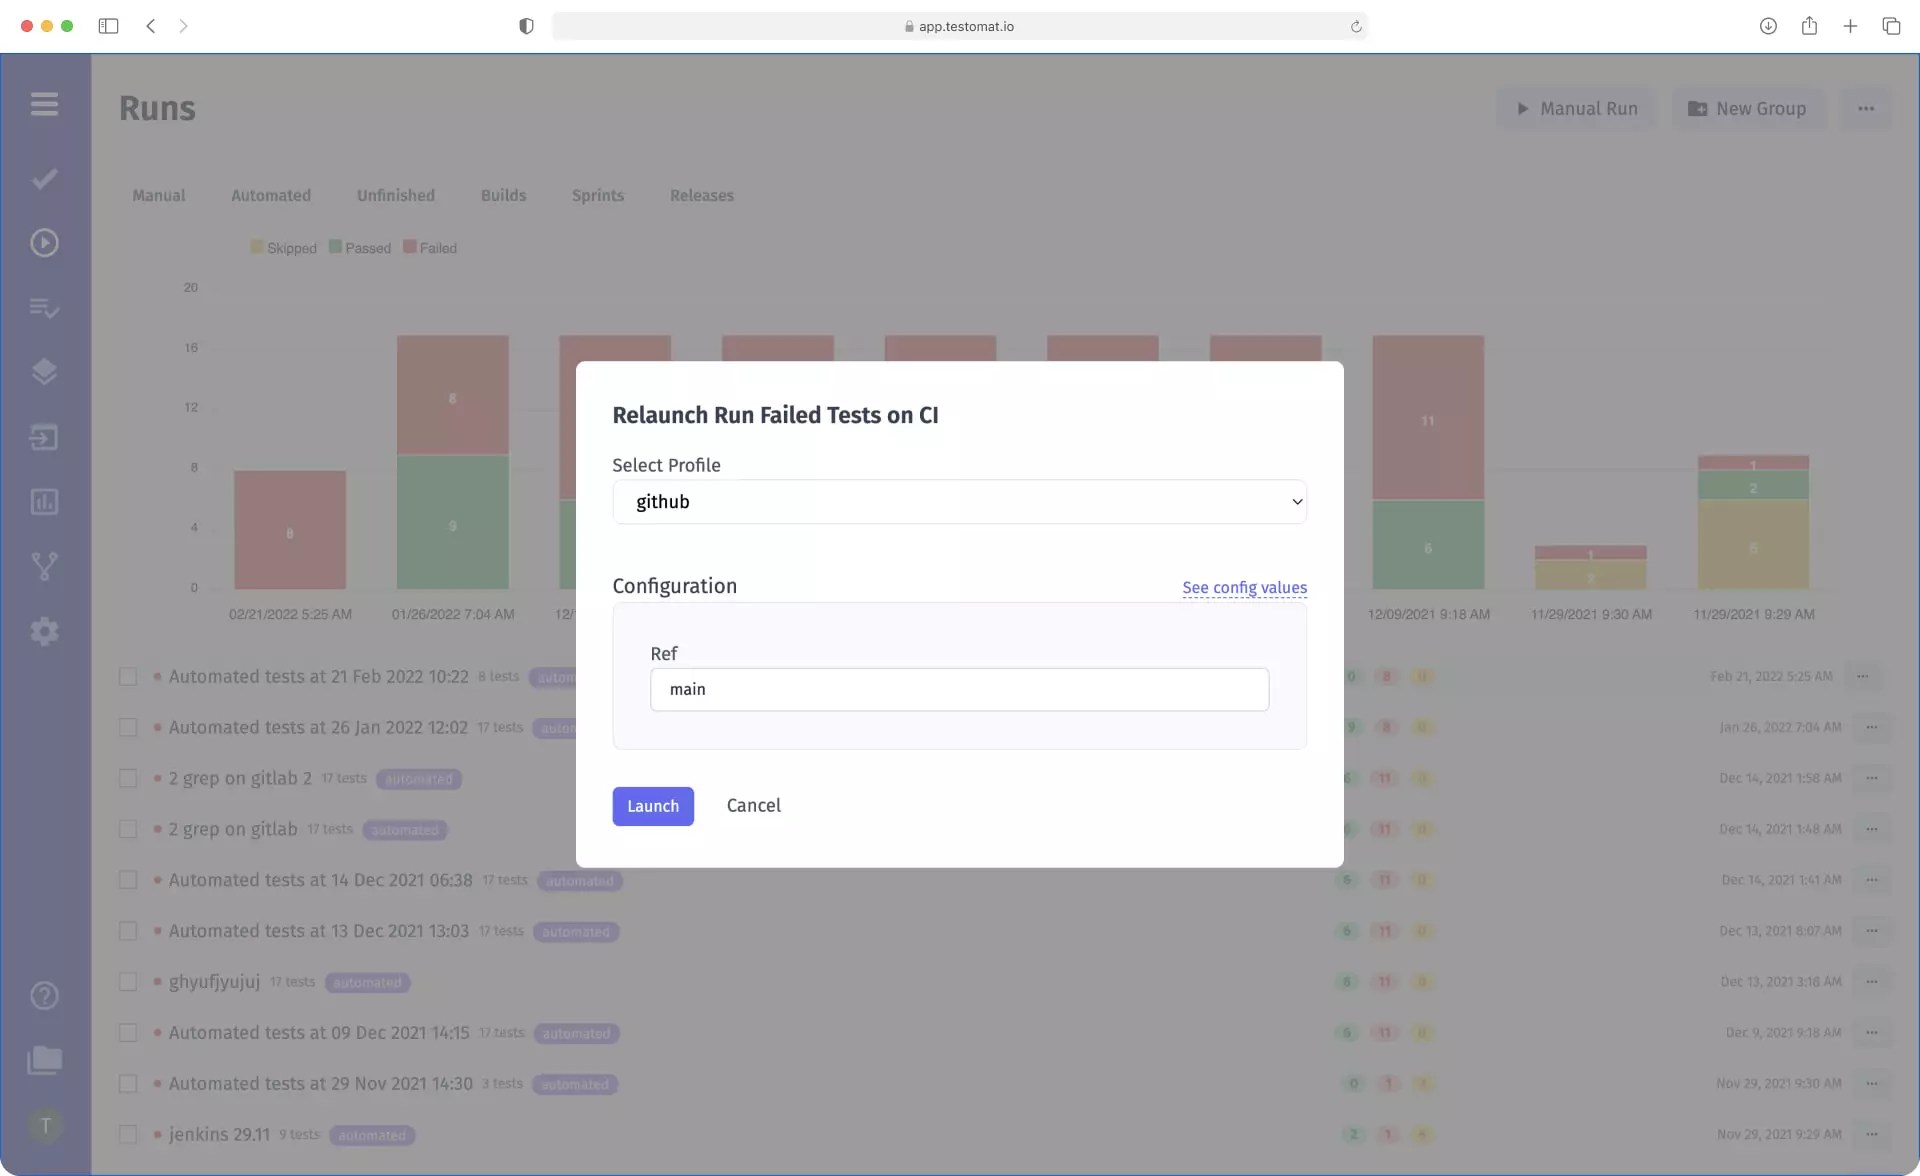The height and width of the screenshot is (1176, 1920).
Task: Open the three-dot menu near New Group
Action: pyautogui.click(x=1867, y=108)
